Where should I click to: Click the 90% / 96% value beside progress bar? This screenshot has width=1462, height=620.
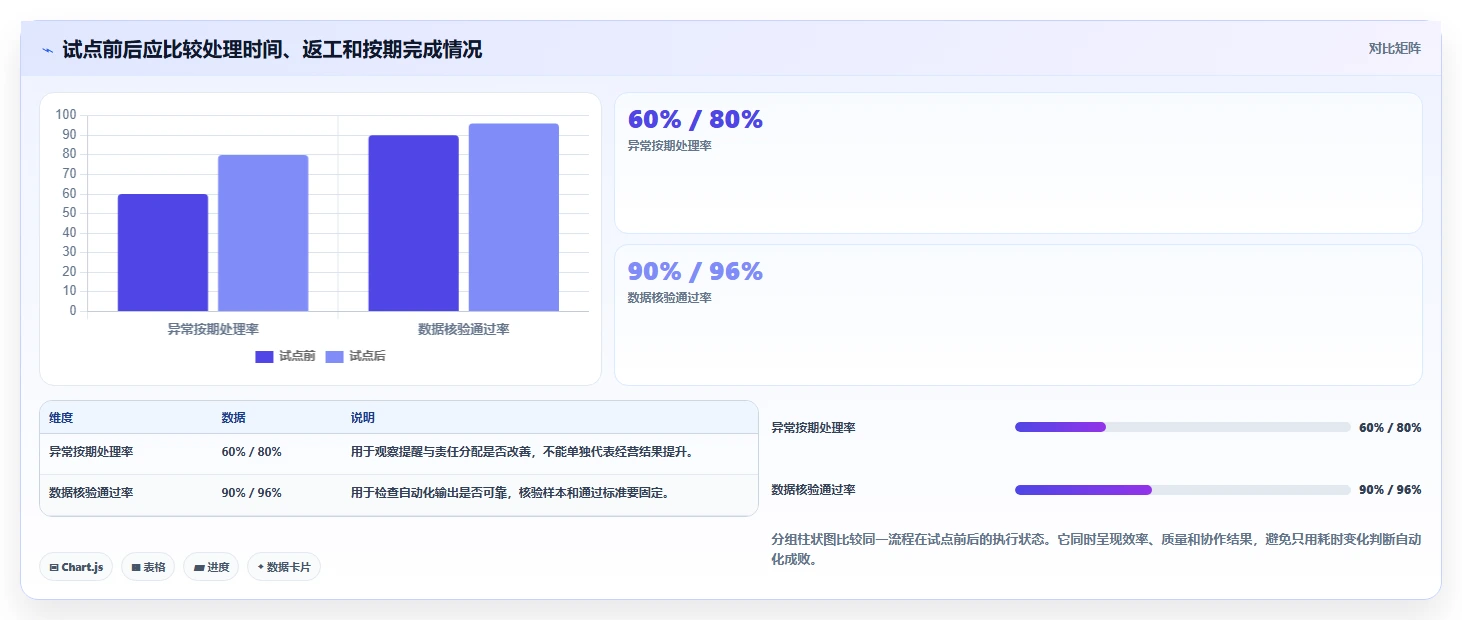pos(1390,490)
